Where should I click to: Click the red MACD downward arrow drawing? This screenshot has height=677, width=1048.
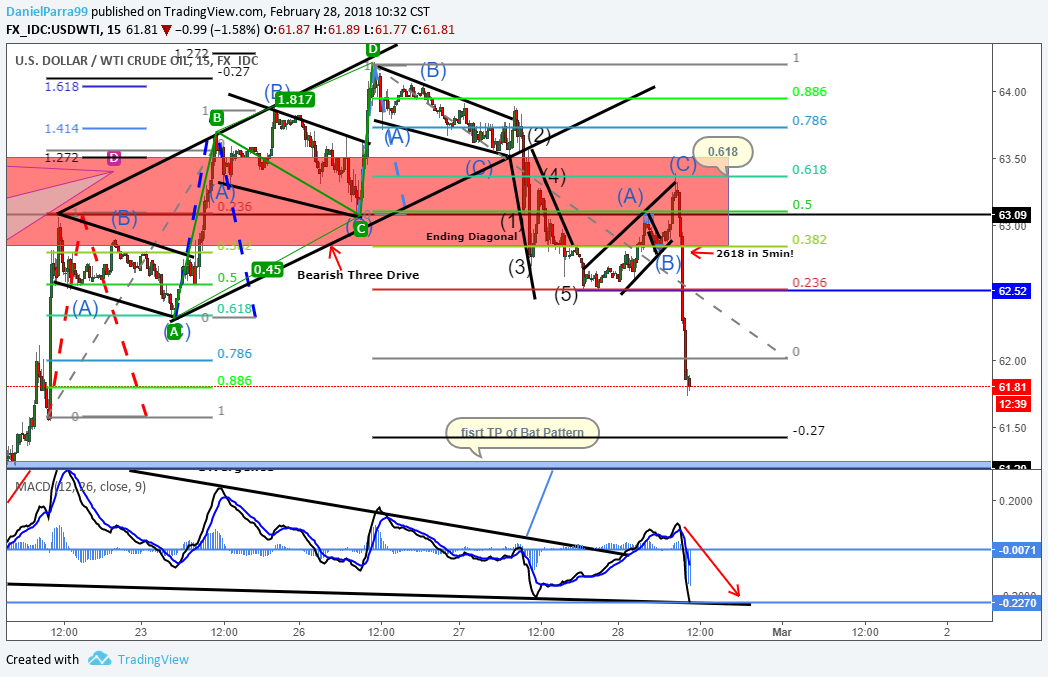tap(712, 561)
